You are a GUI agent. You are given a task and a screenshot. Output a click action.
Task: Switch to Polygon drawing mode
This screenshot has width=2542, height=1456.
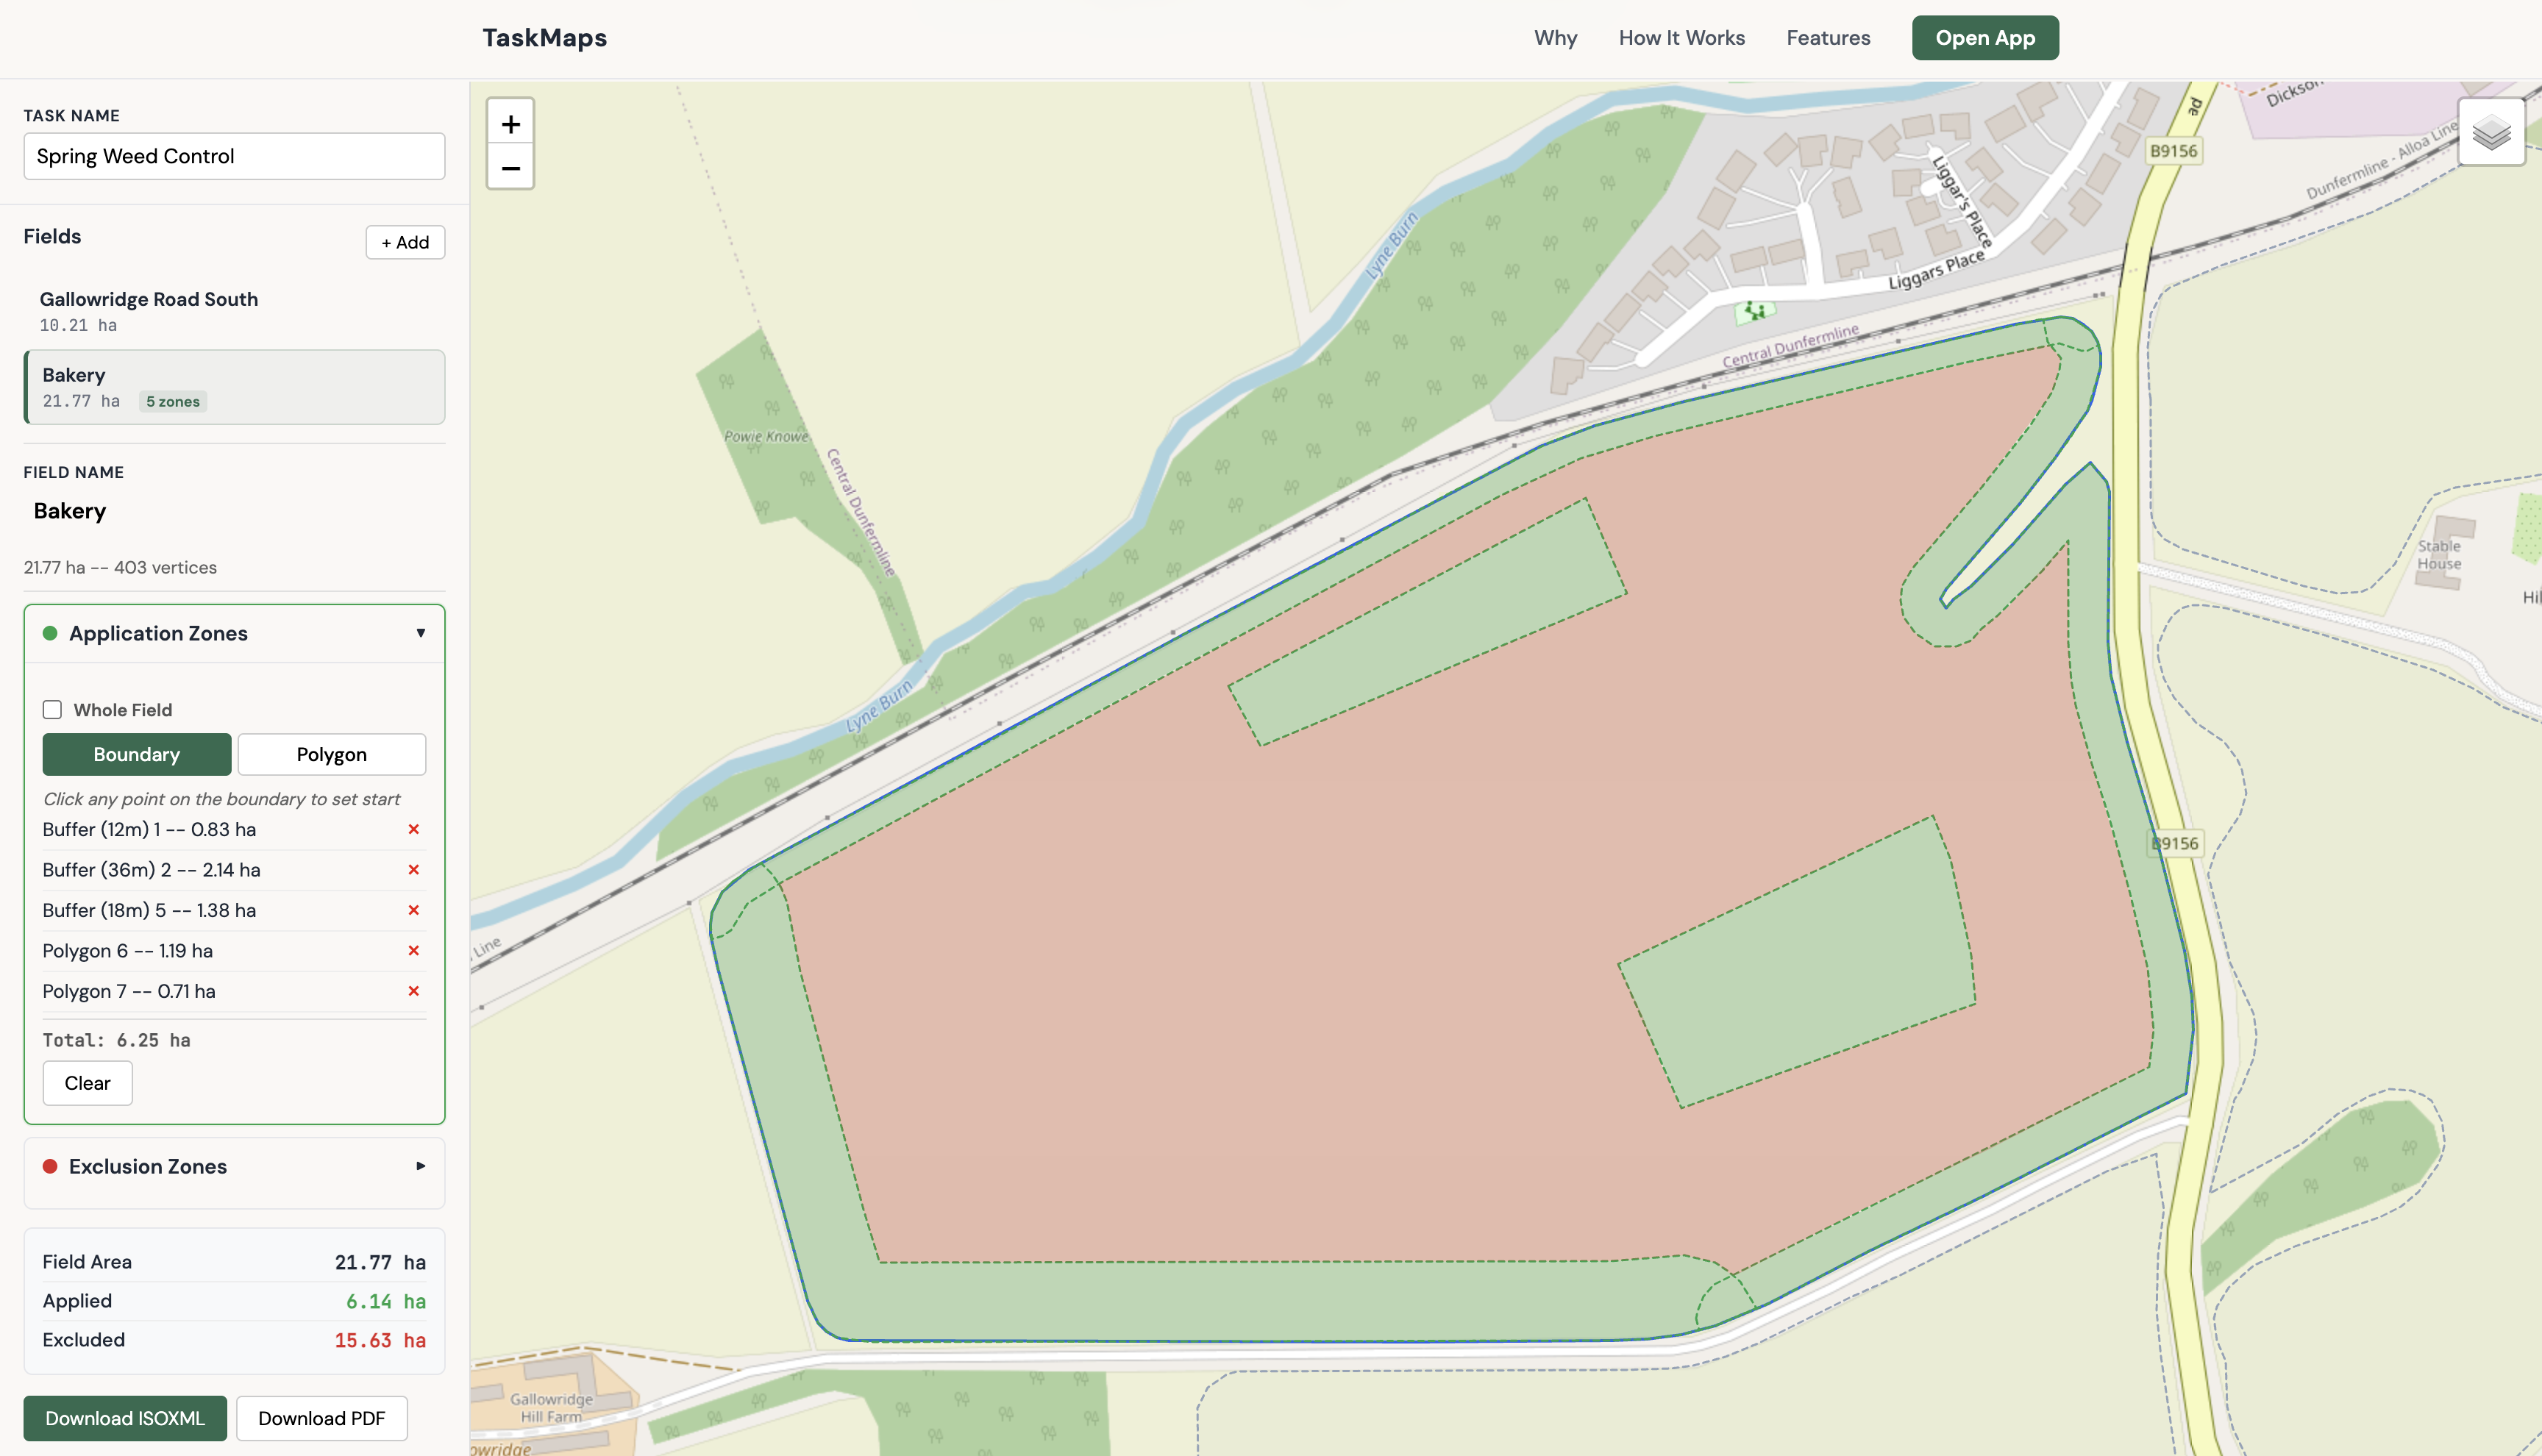[x=331, y=754]
